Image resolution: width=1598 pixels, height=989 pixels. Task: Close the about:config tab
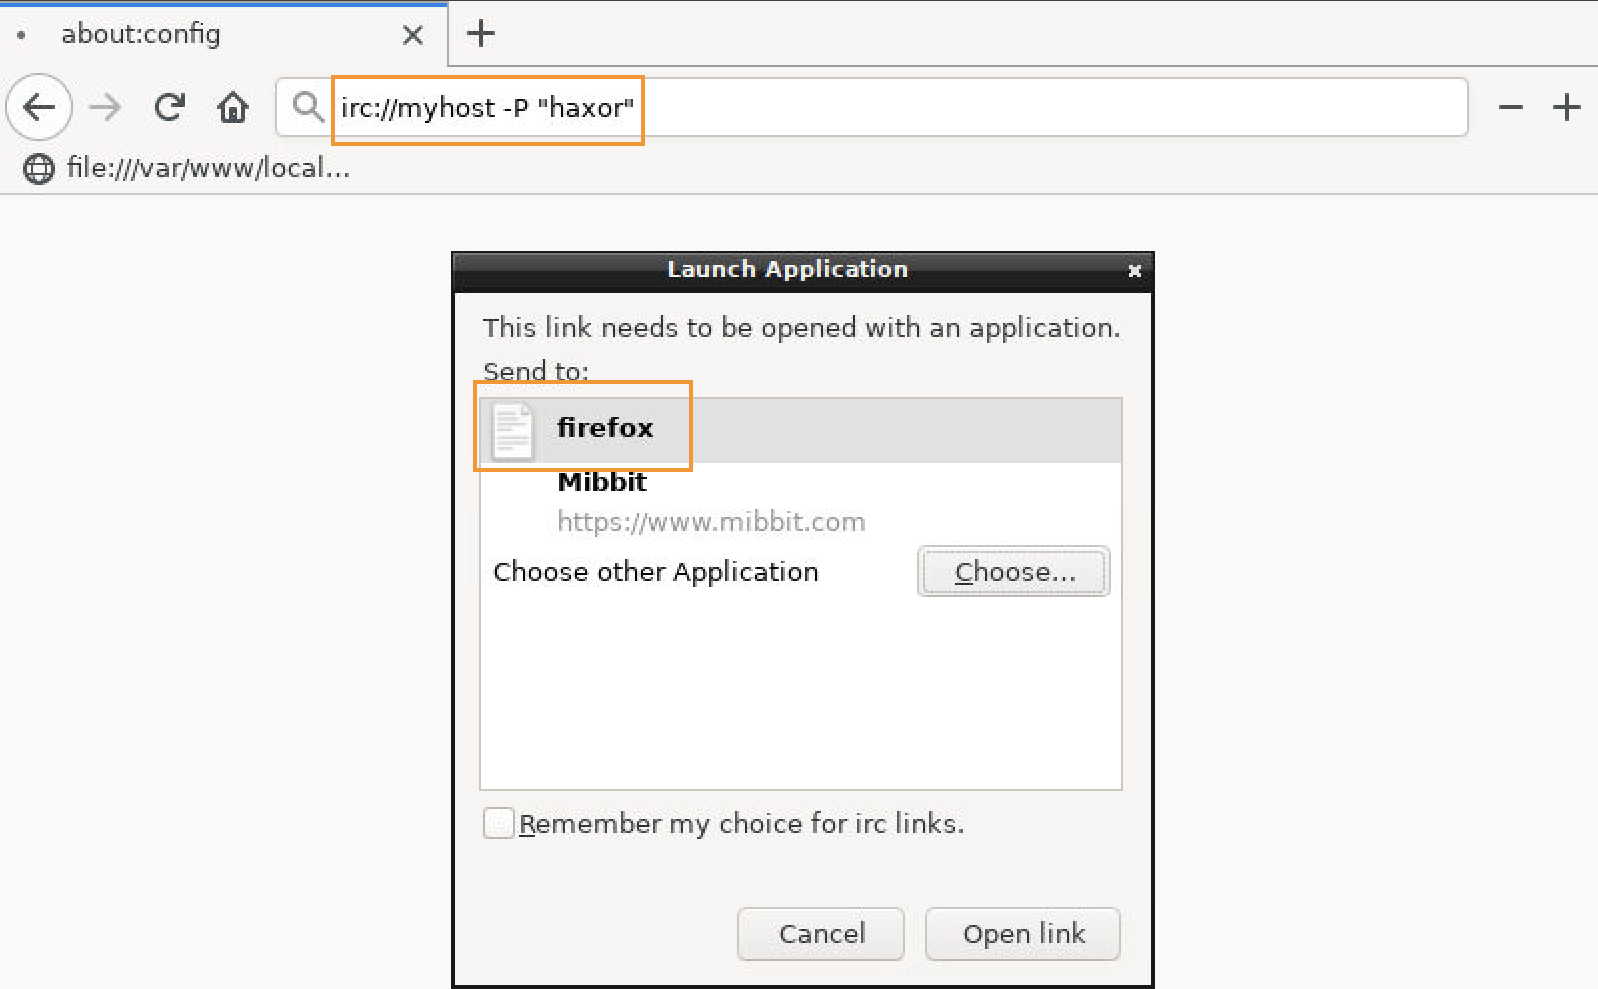(412, 35)
